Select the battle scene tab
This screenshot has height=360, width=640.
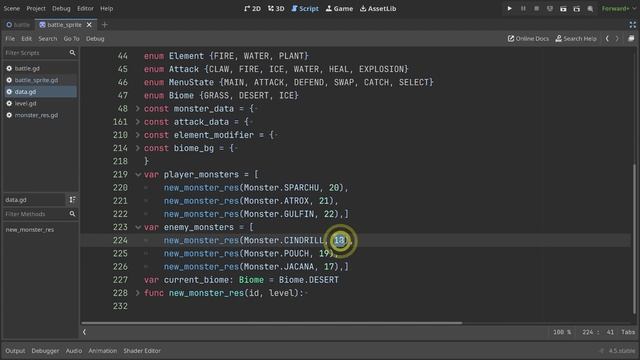(18, 25)
